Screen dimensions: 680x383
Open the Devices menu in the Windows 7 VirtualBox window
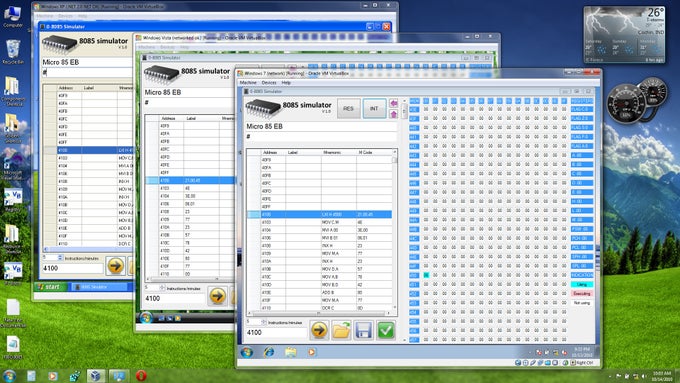coord(269,82)
